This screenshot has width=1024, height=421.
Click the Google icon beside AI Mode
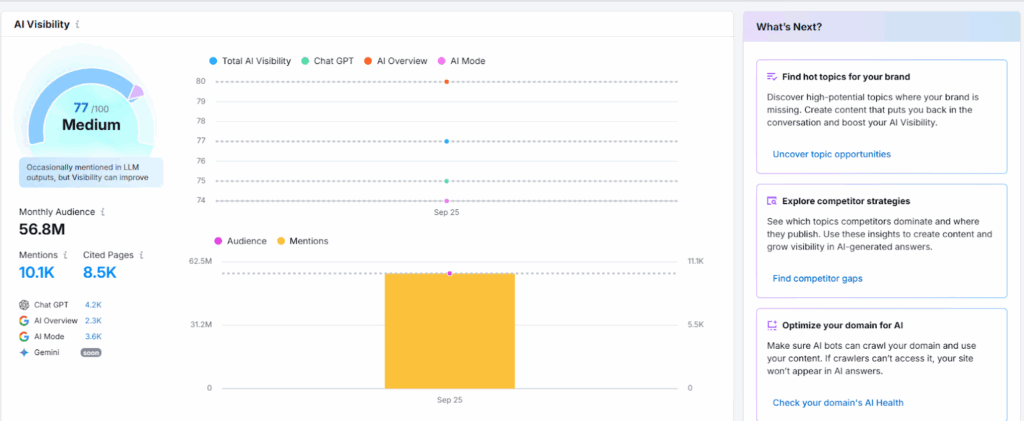(24, 337)
